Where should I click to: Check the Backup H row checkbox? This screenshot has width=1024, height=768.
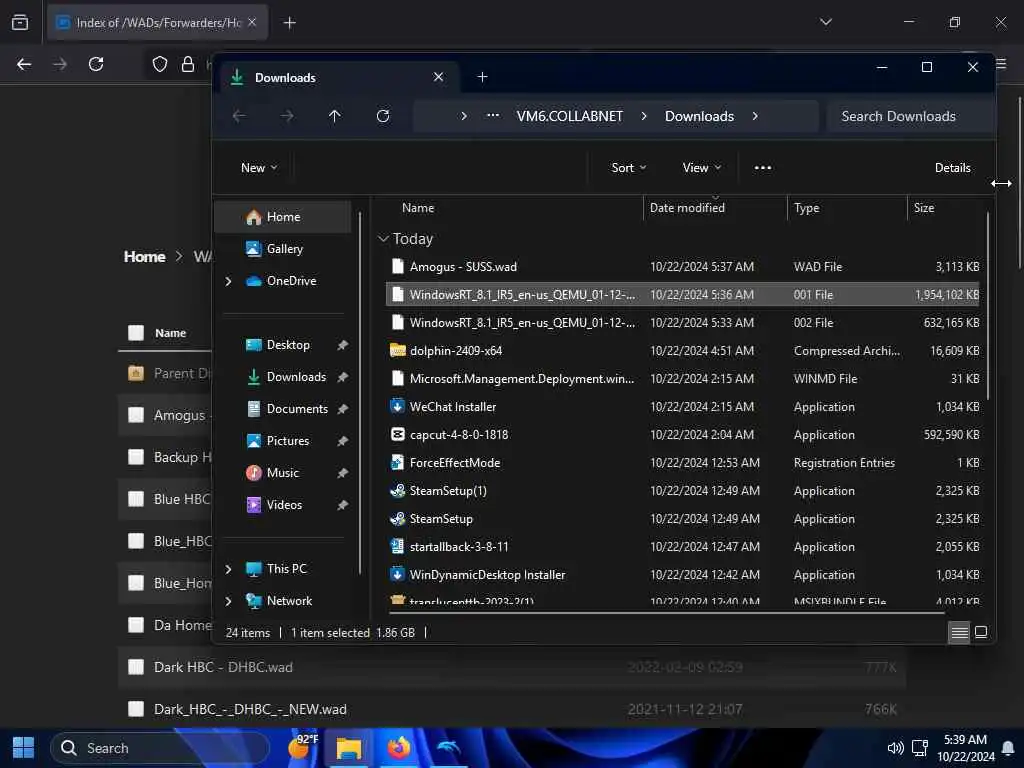pos(136,457)
